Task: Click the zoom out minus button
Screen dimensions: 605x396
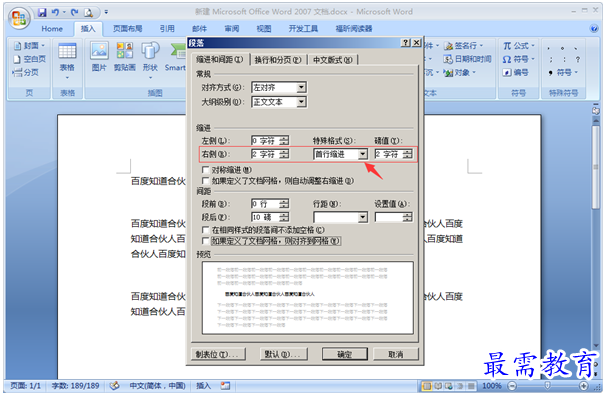Action: [x=512, y=386]
